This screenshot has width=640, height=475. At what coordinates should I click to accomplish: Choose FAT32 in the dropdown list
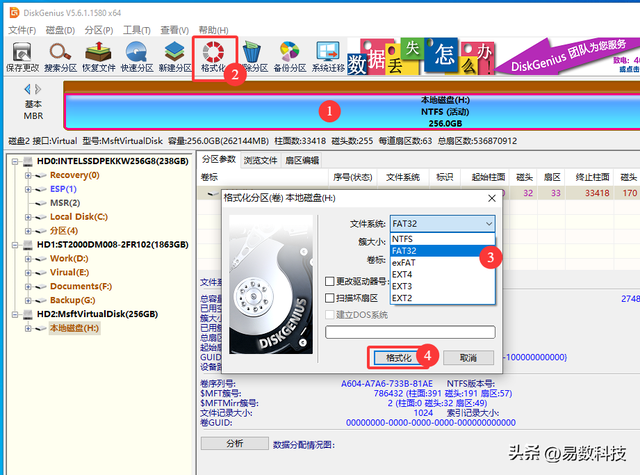point(442,251)
